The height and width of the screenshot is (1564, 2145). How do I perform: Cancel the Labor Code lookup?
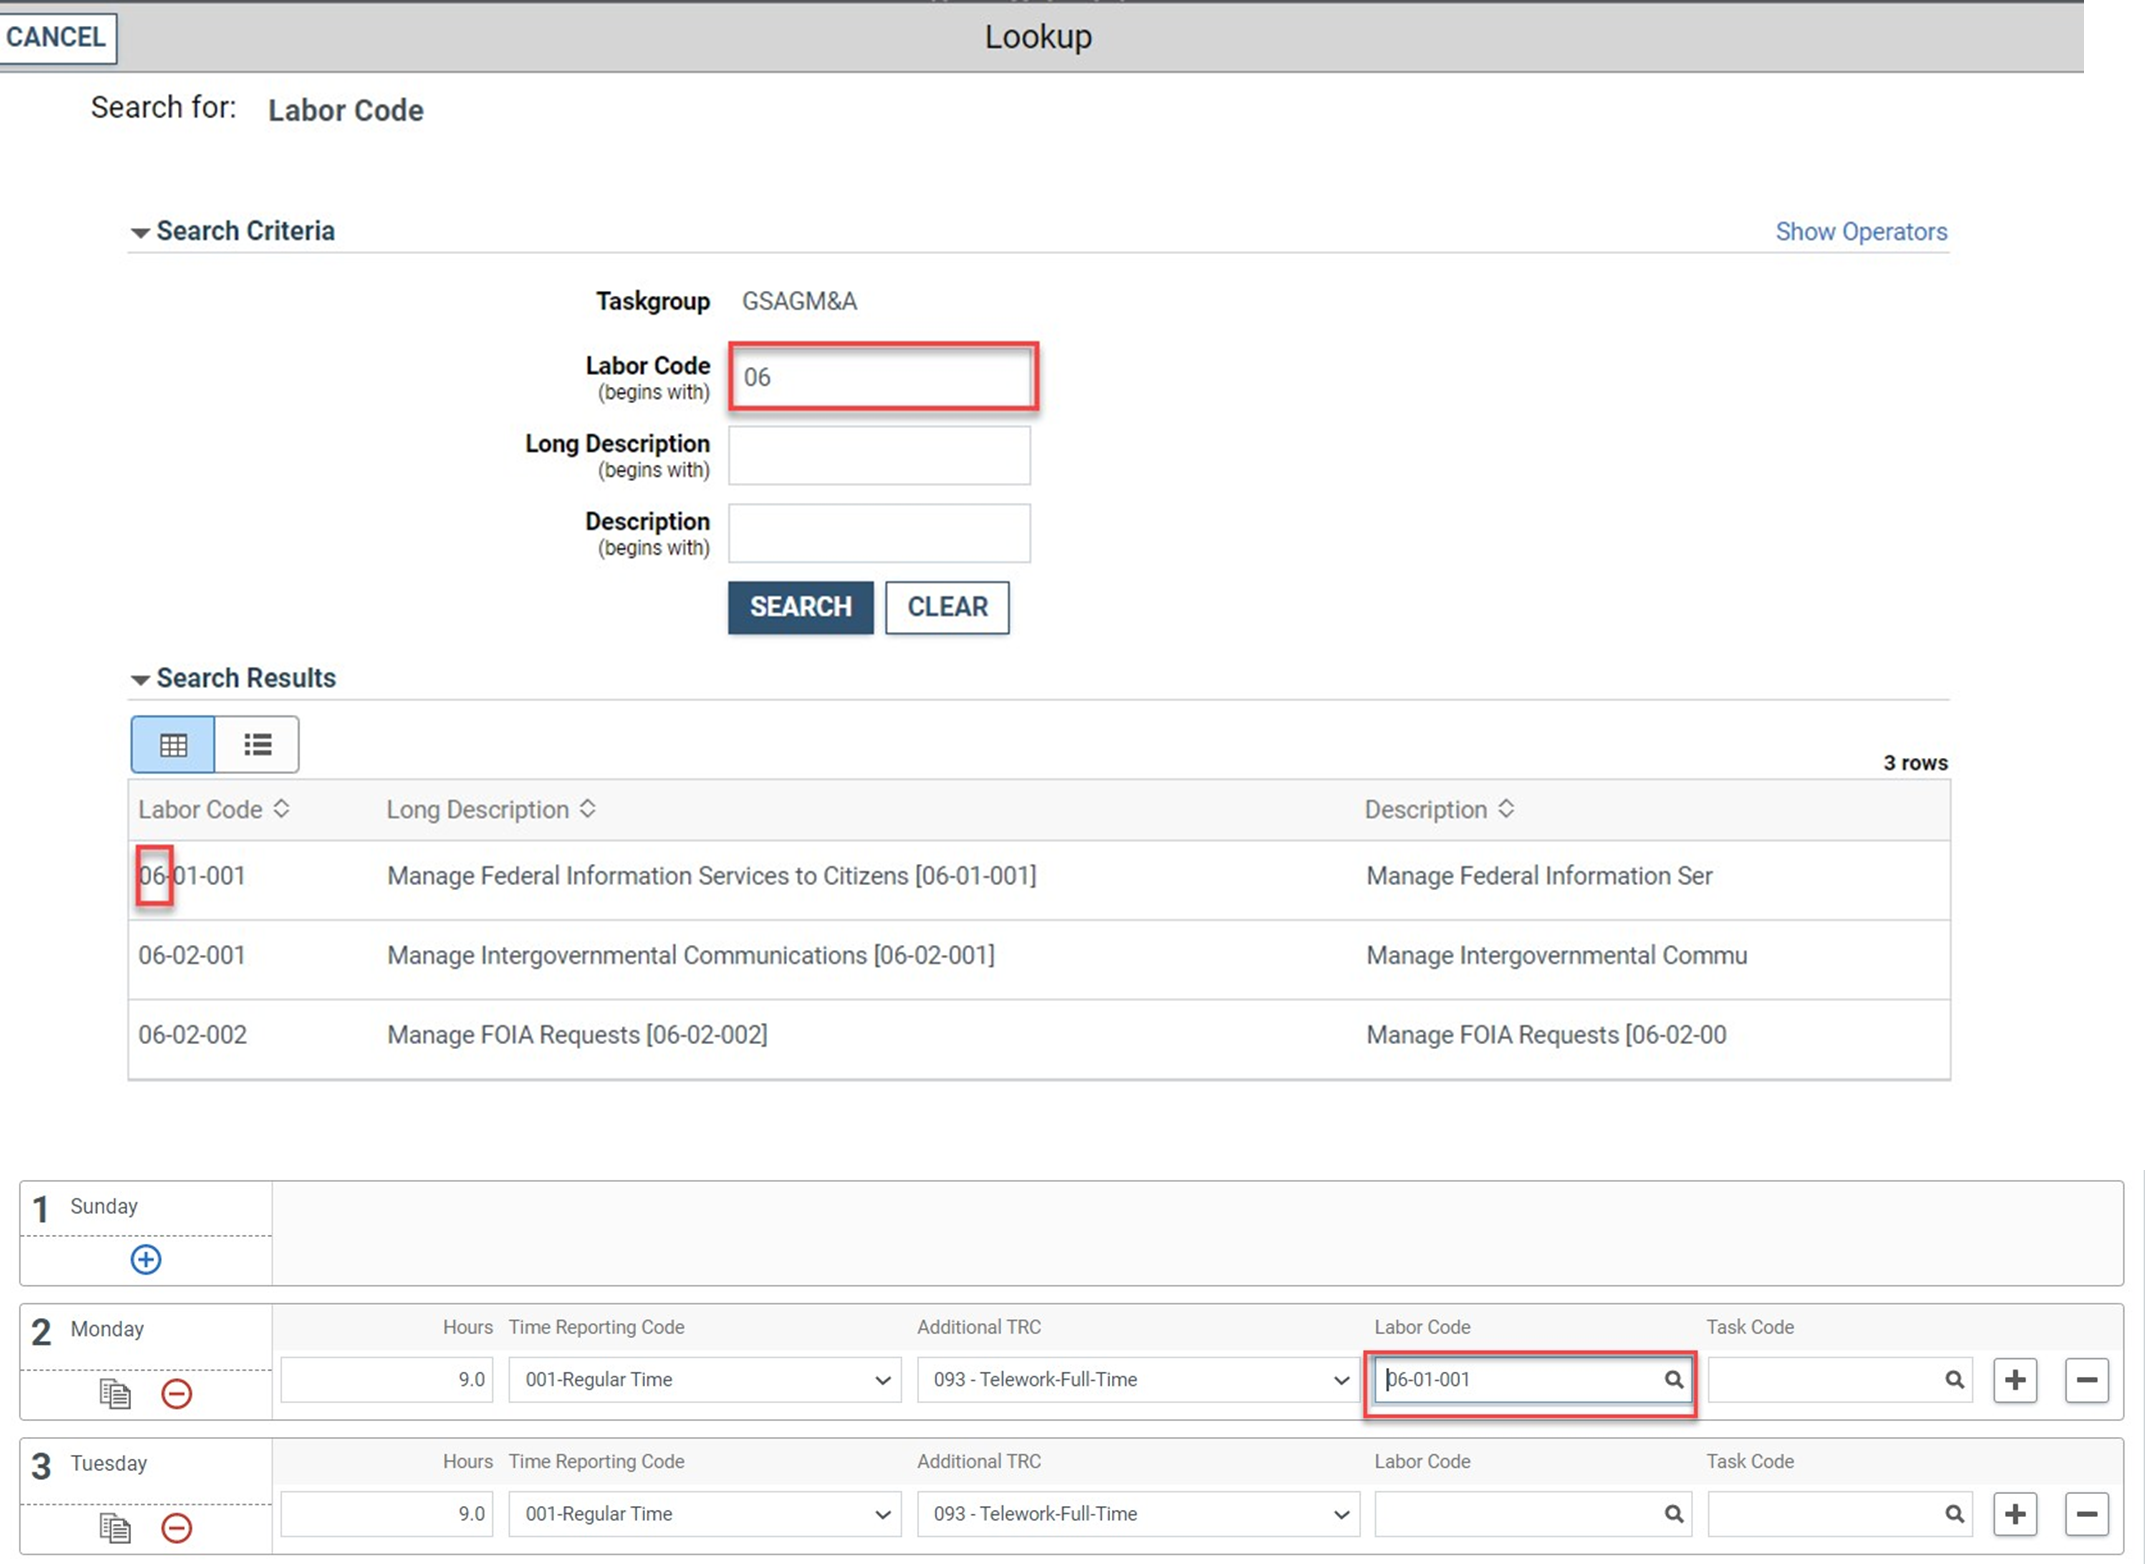[x=54, y=37]
